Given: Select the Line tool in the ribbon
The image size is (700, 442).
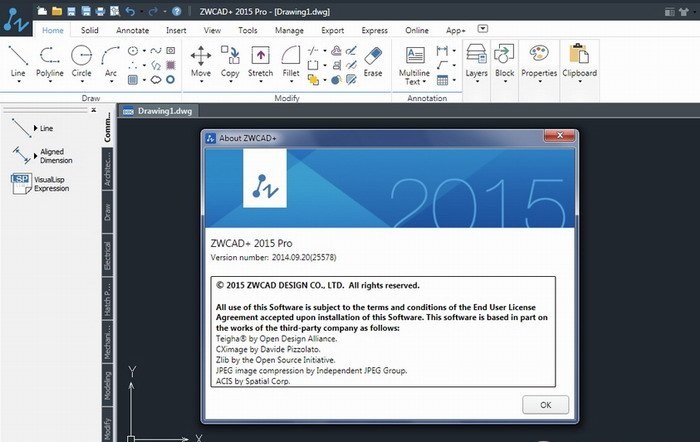Looking at the screenshot, I should pos(18,59).
